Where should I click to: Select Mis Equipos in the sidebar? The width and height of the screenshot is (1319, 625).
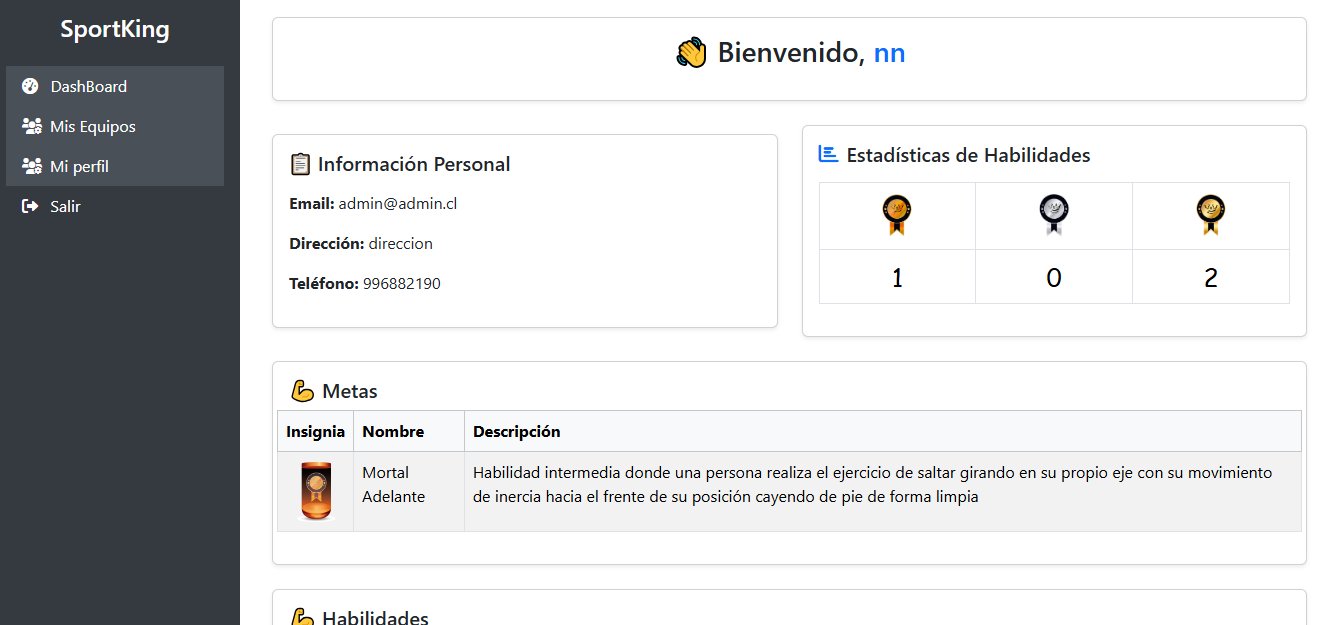[93, 126]
